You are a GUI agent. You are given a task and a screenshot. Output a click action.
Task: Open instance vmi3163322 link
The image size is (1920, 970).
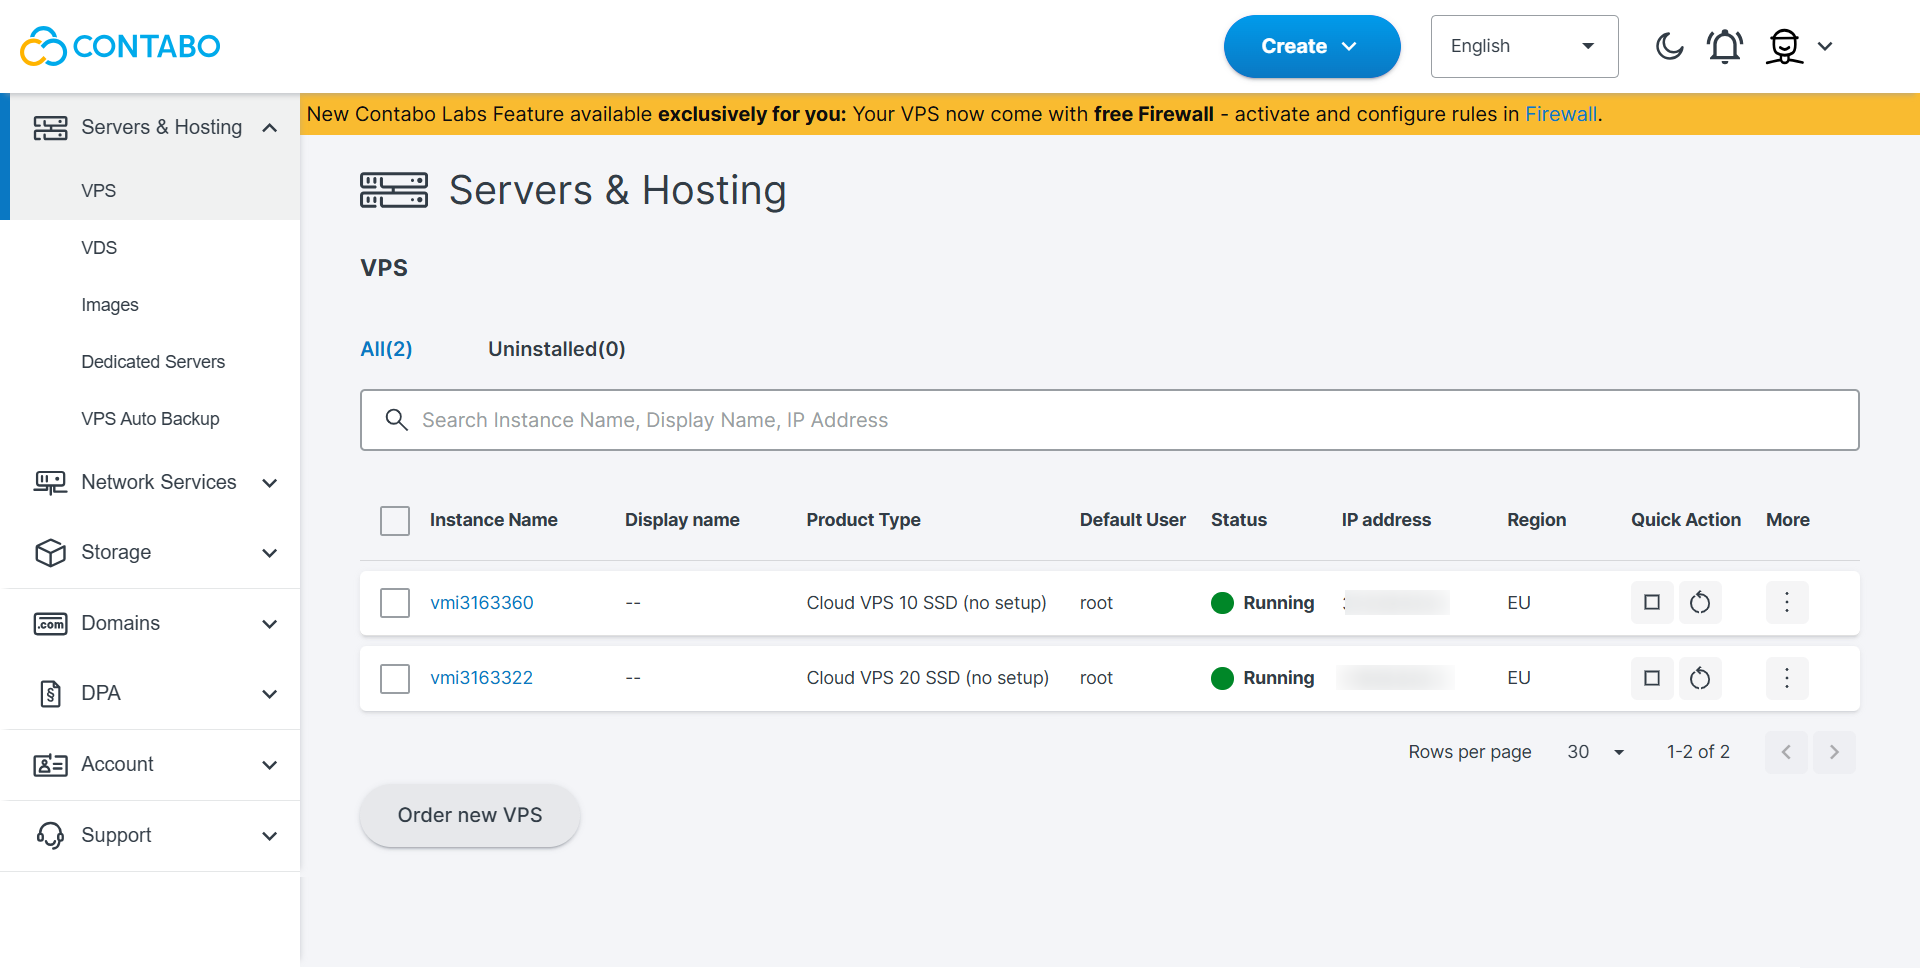pyautogui.click(x=481, y=678)
